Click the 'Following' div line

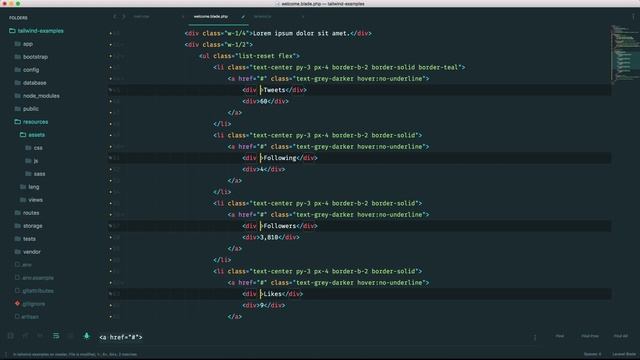point(280,158)
